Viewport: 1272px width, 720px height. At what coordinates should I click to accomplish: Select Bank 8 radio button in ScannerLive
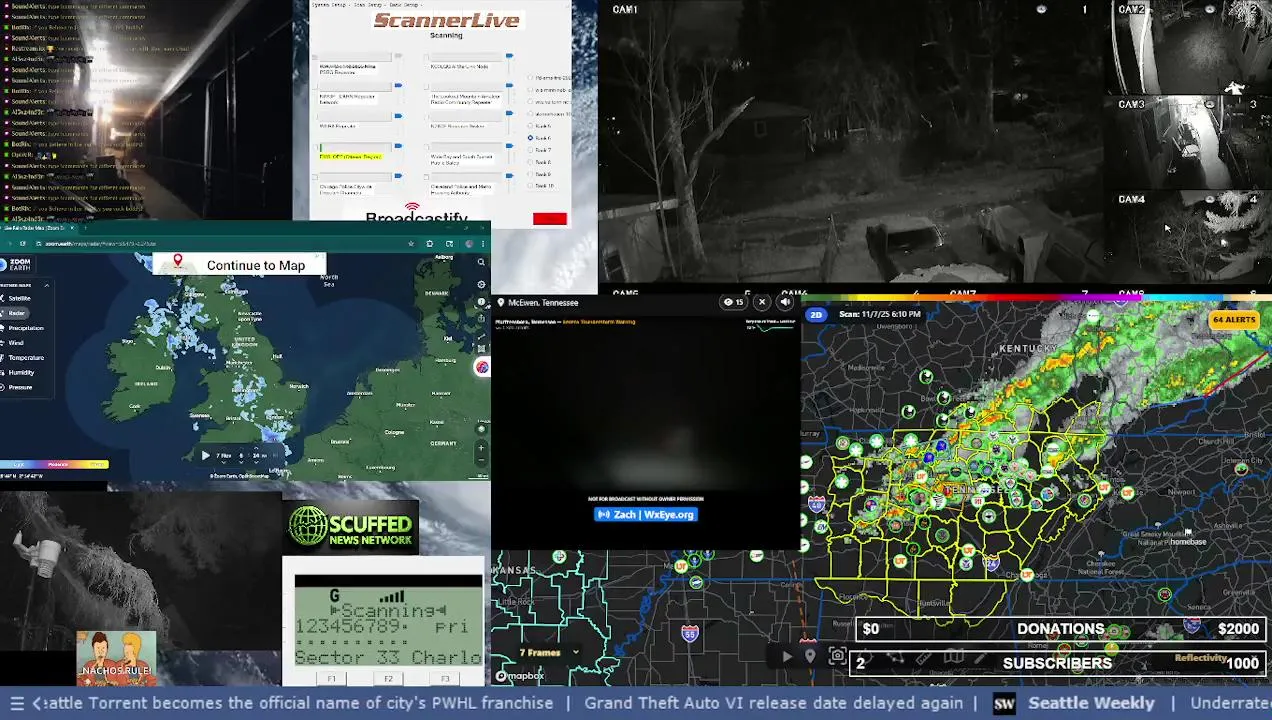tap(530, 162)
